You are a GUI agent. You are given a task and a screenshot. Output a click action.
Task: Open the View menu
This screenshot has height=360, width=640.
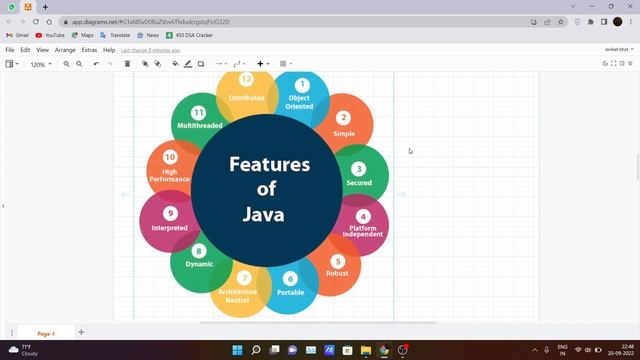tap(42, 50)
